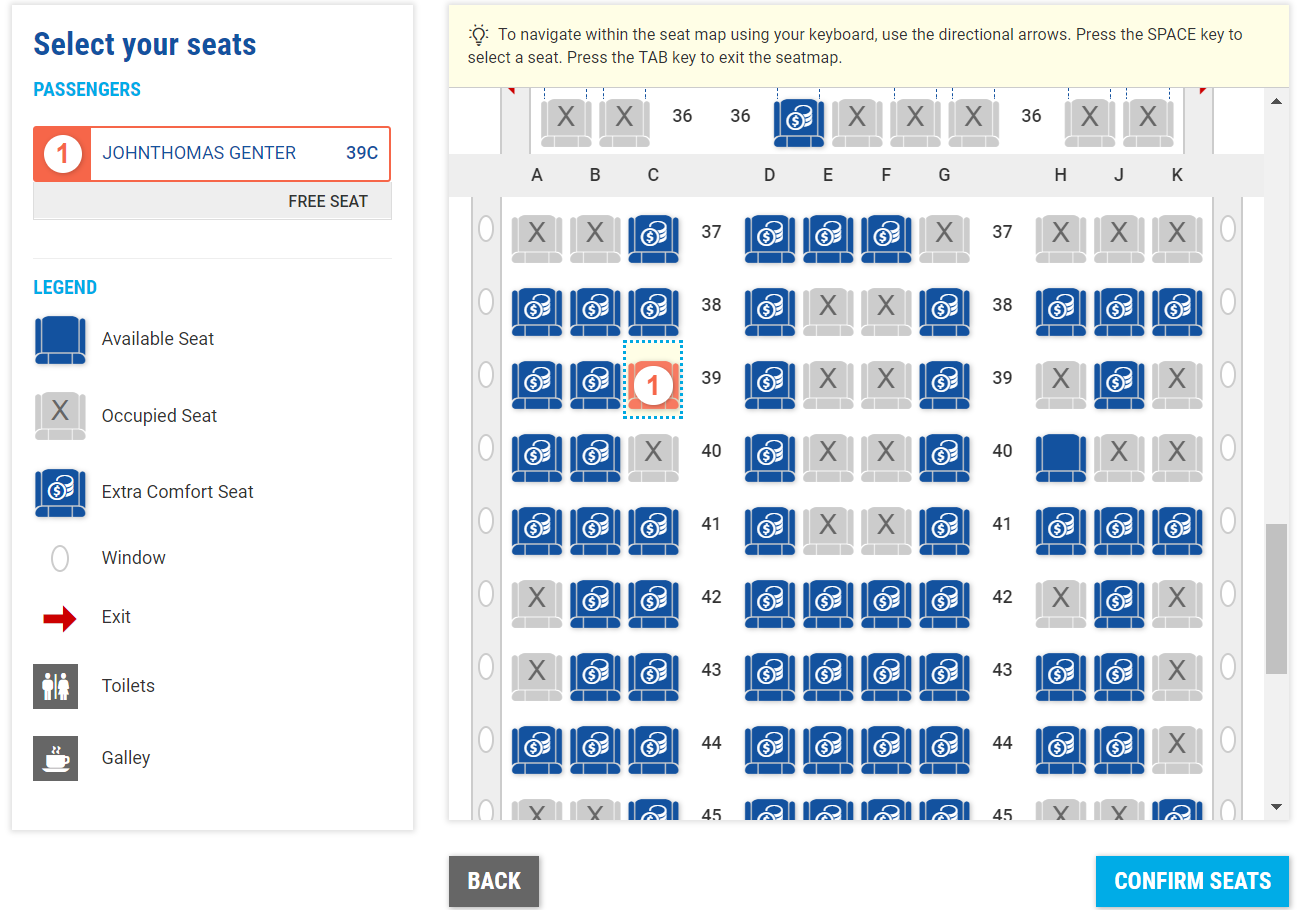Choose available seat 40H
The height and width of the screenshot is (910, 1304).
point(1060,458)
